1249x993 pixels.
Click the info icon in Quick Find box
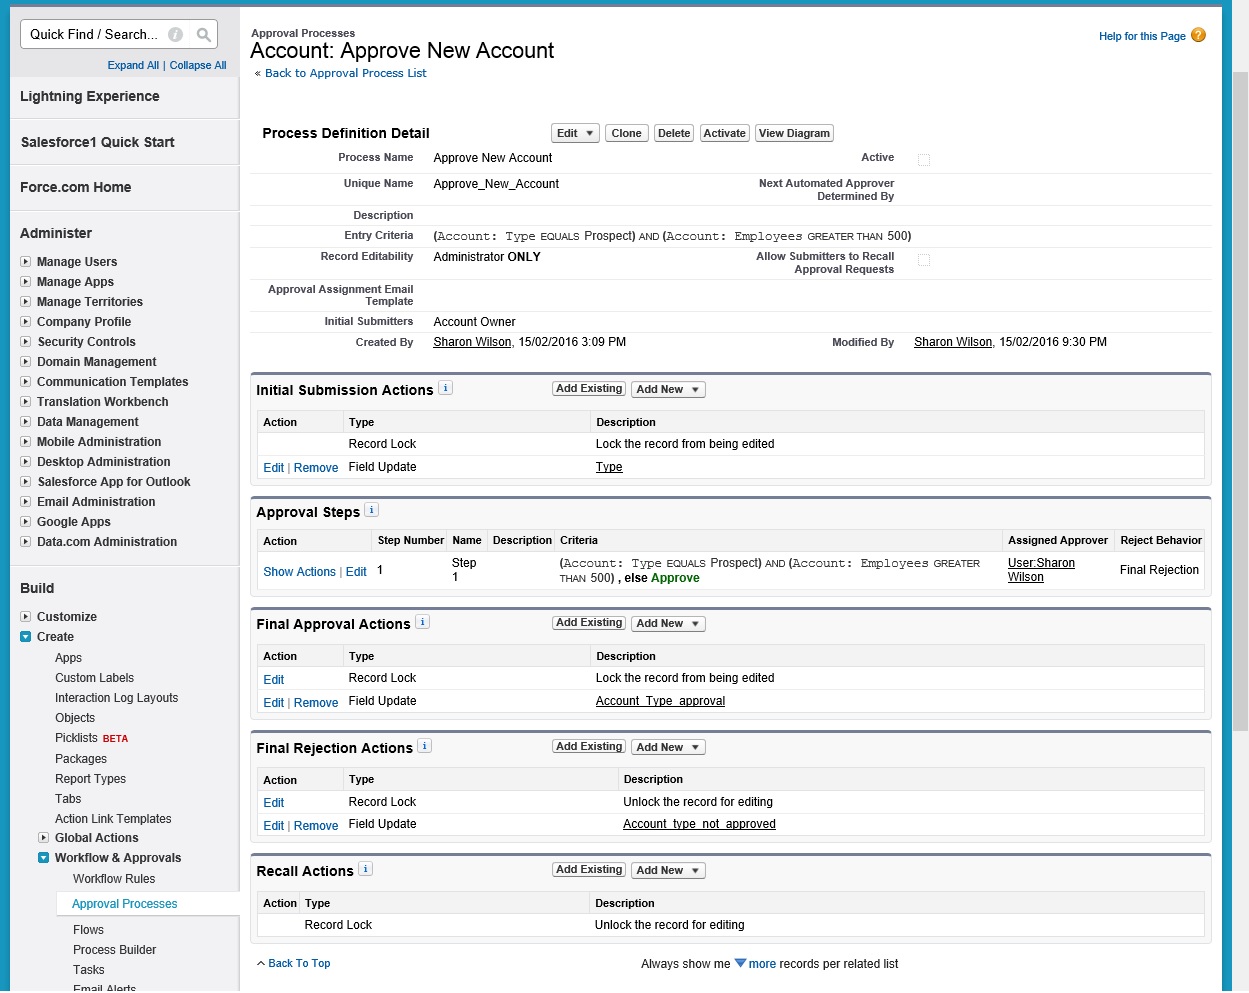[176, 35]
